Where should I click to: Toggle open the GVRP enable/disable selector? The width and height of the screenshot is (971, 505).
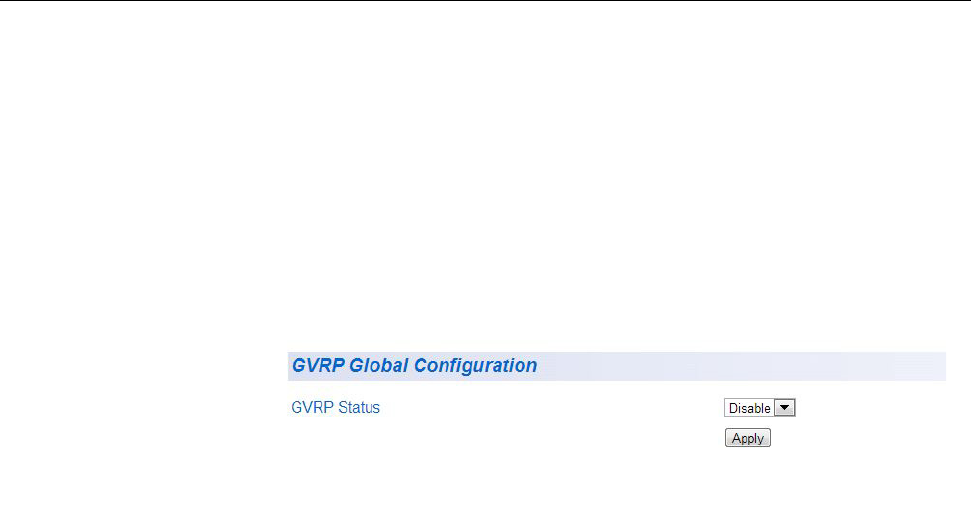pos(759,408)
